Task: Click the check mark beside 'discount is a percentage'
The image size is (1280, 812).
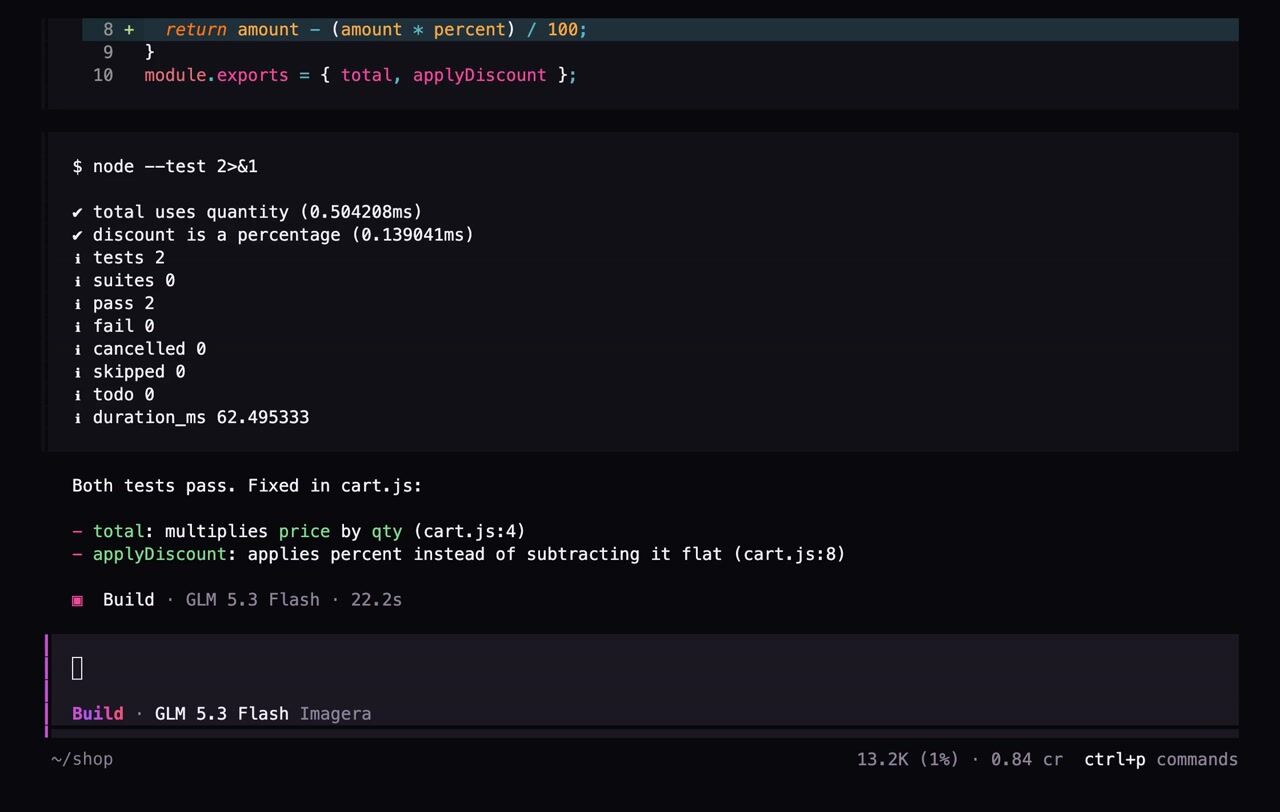Action: [77, 235]
